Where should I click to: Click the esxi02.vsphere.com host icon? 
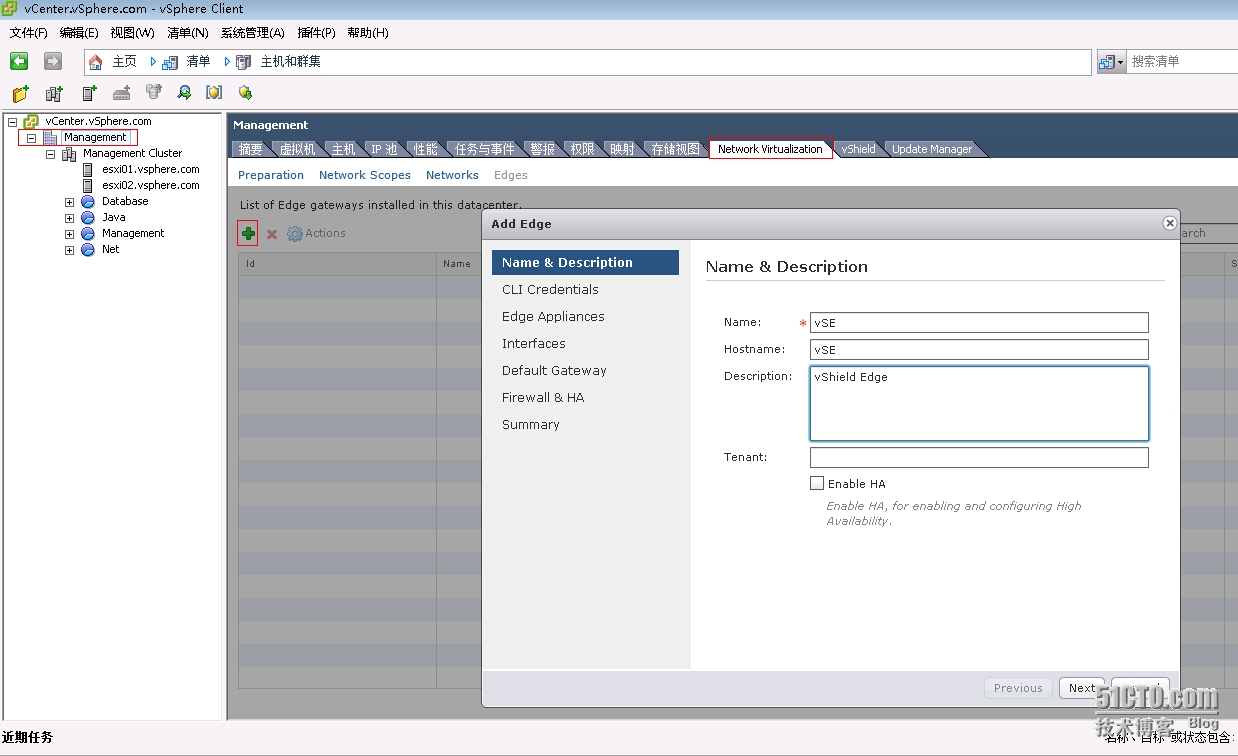(88, 185)
